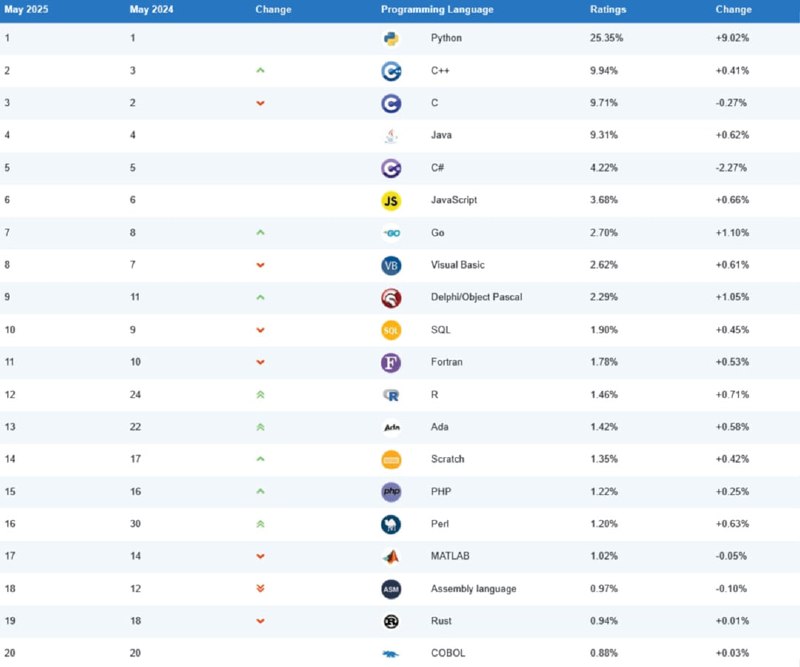
Task: Click Python's 25.35% rating value
Action: [606, 38]
